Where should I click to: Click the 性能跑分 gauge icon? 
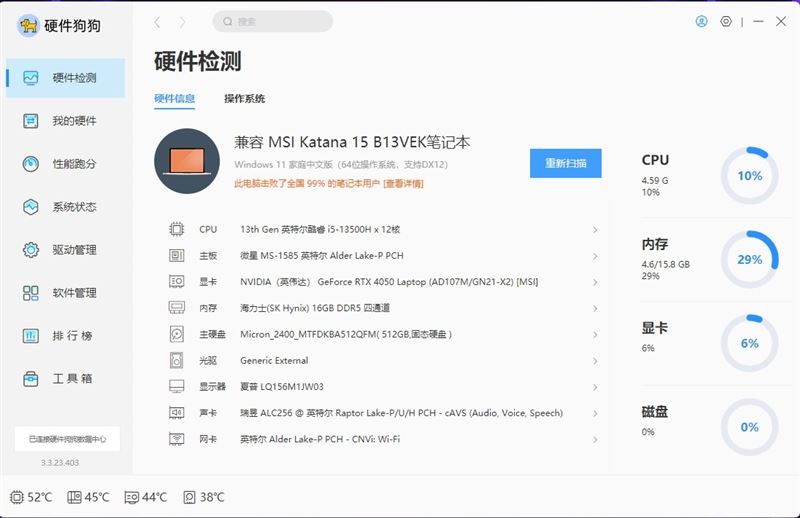tap(31, 164)
